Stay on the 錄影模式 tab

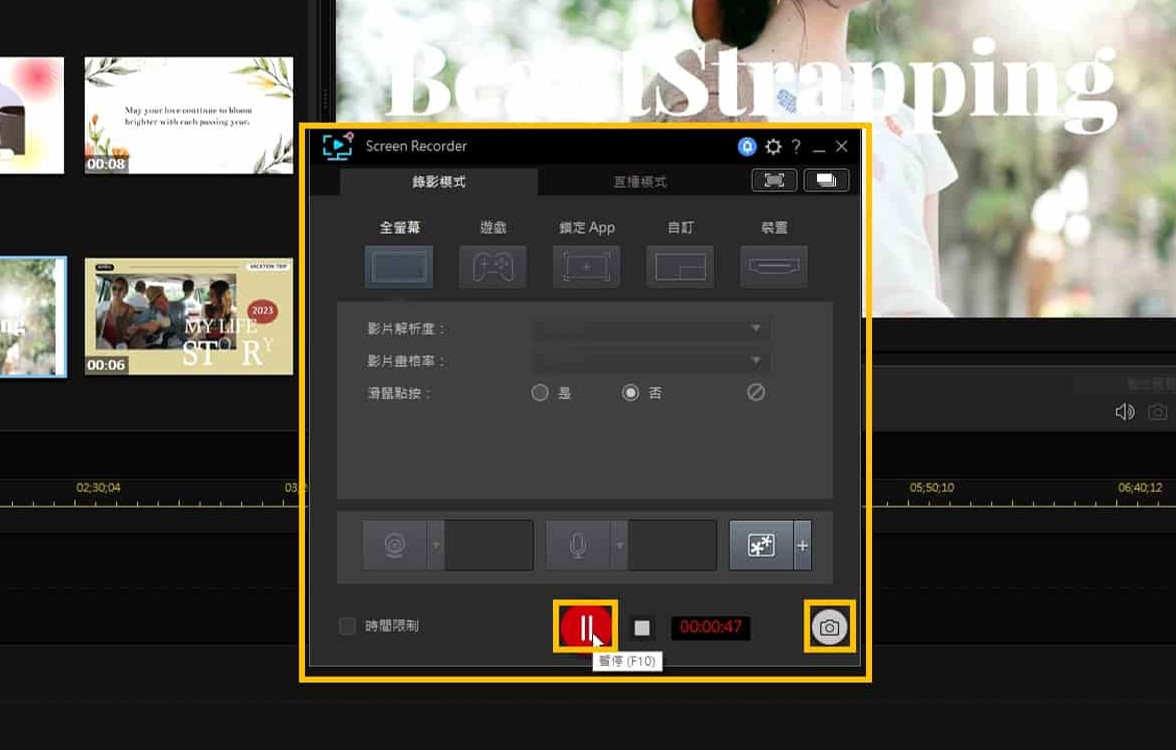click(x=440, y=181)
